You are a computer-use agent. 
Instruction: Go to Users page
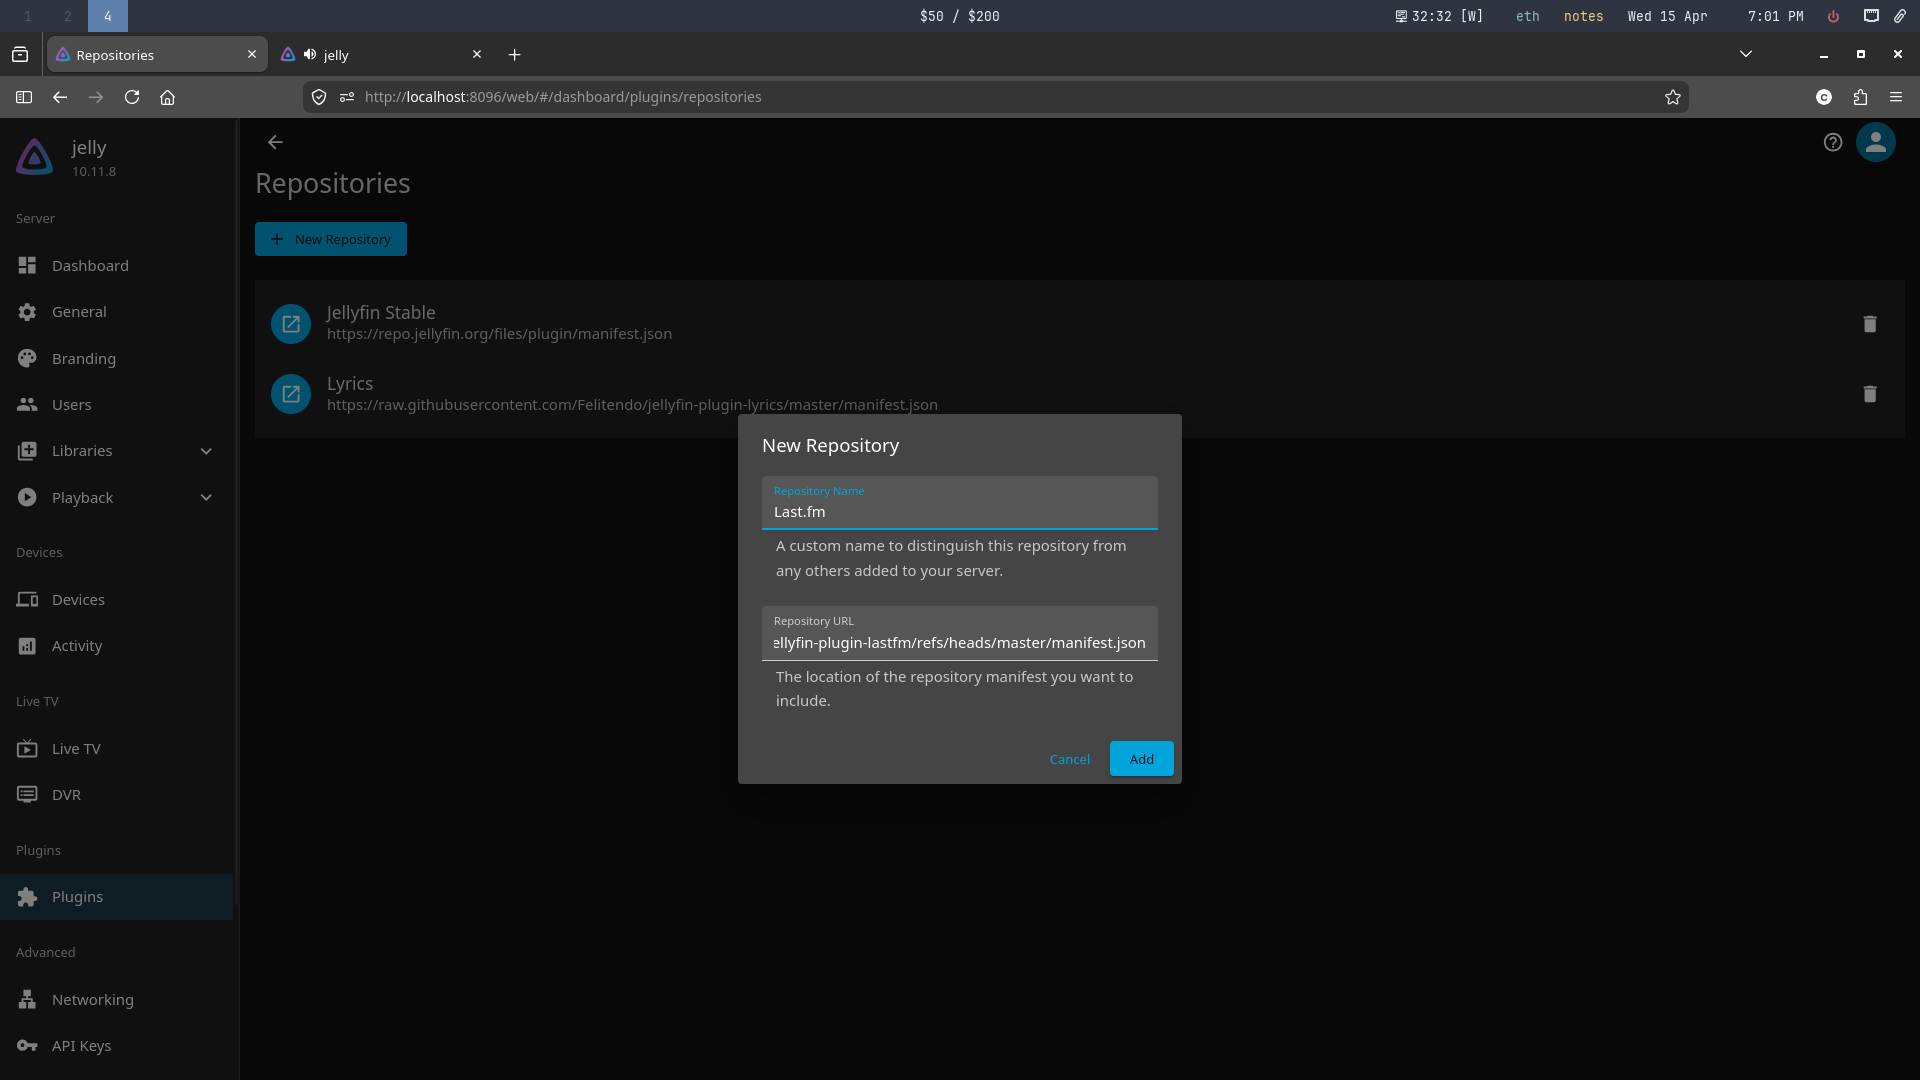[x=117, y=405]
